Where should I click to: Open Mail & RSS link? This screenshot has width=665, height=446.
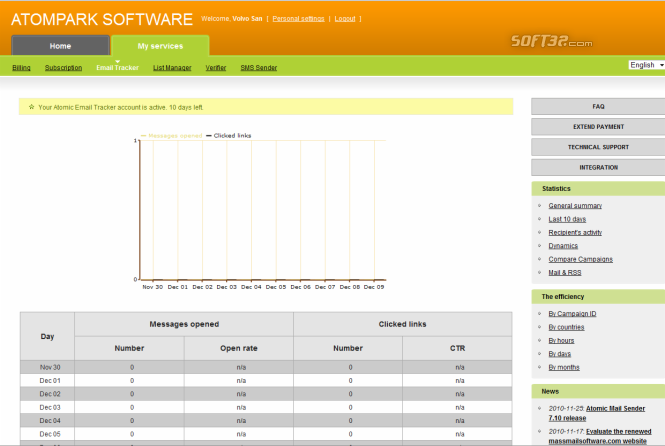point(565,273)
